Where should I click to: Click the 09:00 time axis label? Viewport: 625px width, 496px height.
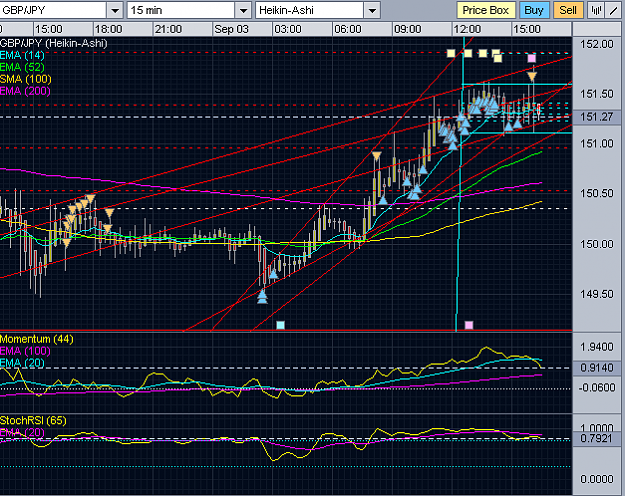click(407, 30)
